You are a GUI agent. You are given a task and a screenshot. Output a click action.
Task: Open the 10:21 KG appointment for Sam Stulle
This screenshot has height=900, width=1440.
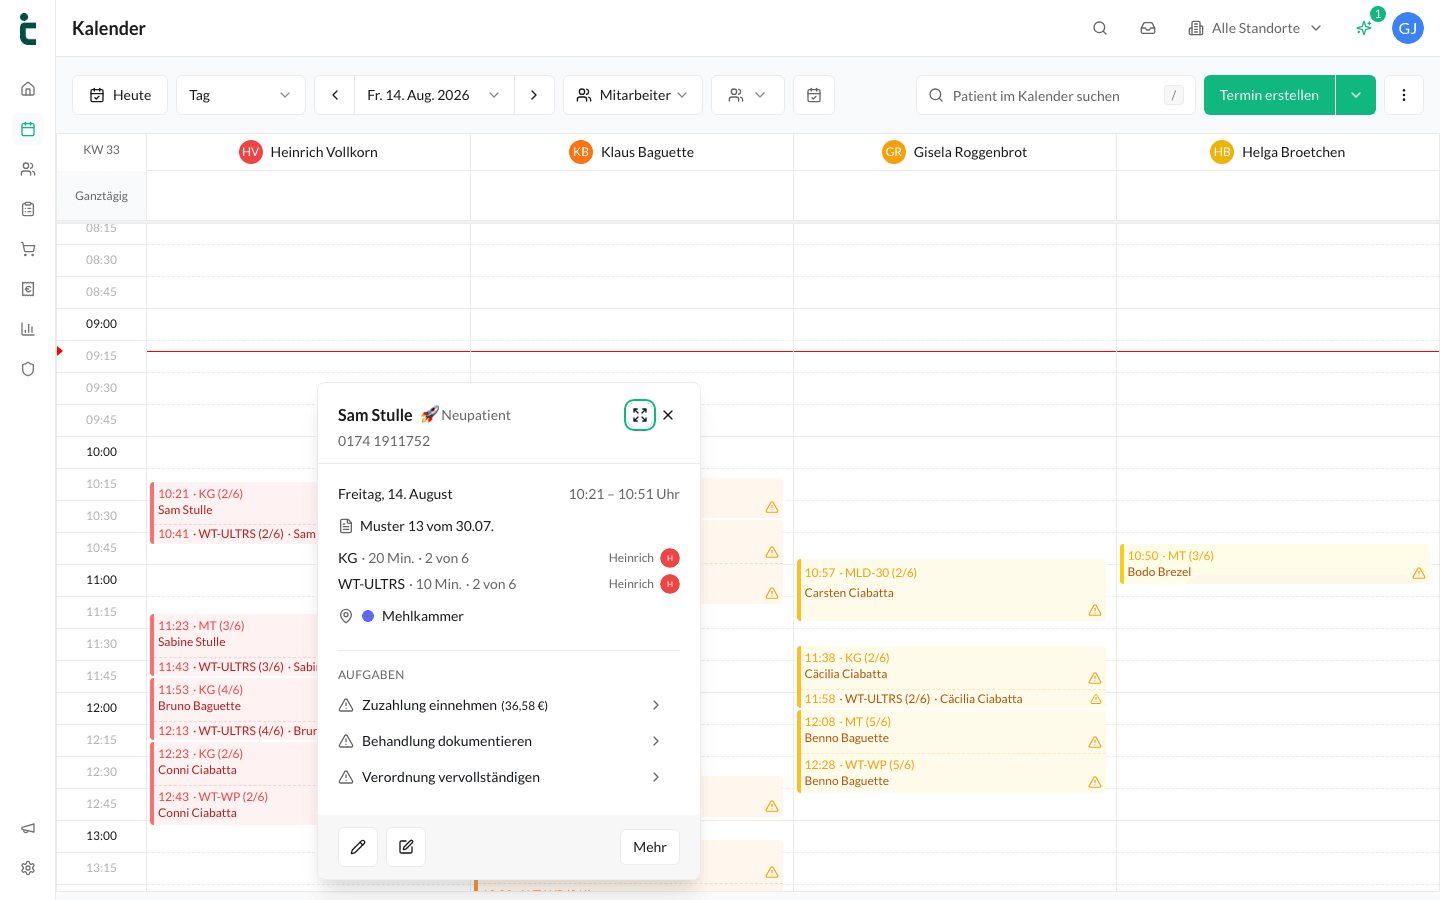point(234,502)
